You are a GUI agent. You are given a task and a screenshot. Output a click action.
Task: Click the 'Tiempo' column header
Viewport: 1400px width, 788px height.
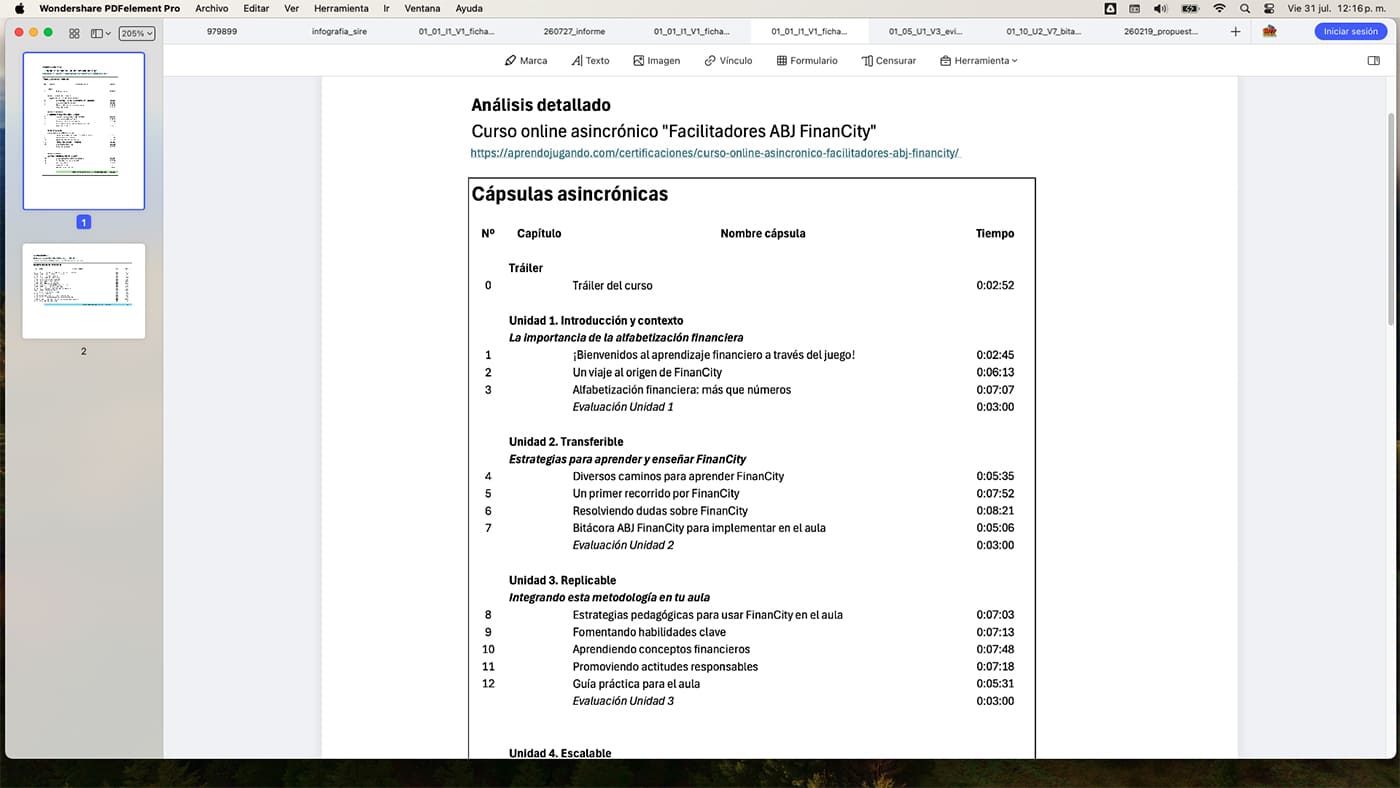[995, 234]
